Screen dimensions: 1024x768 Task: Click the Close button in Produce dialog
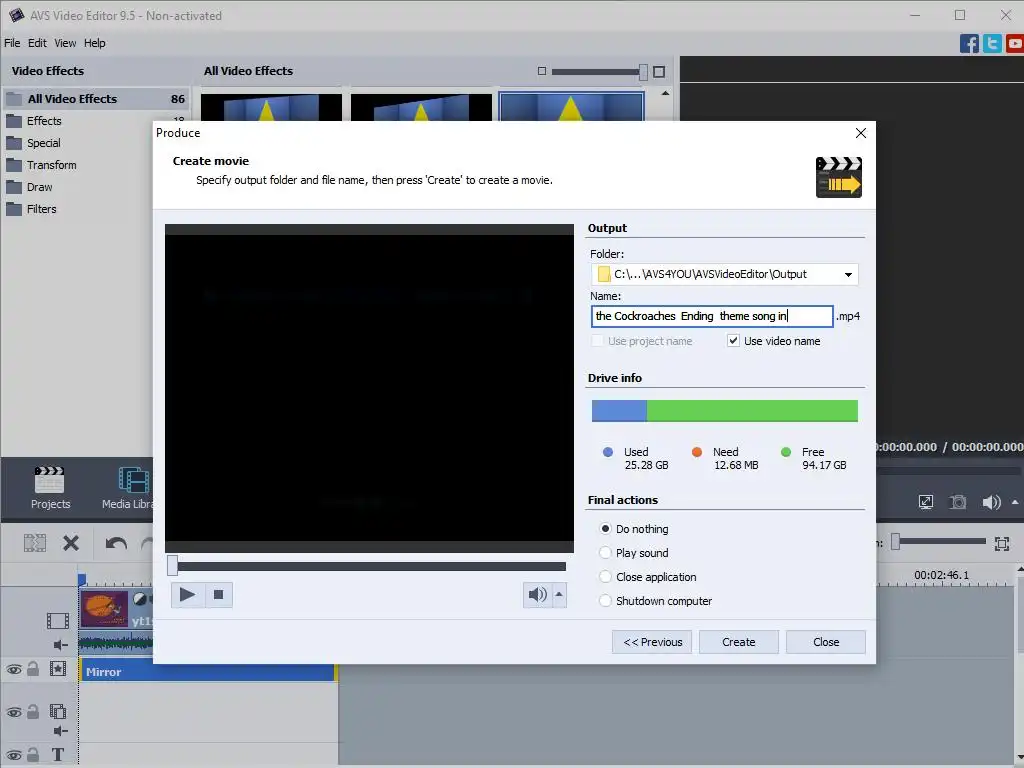point(825,642)
